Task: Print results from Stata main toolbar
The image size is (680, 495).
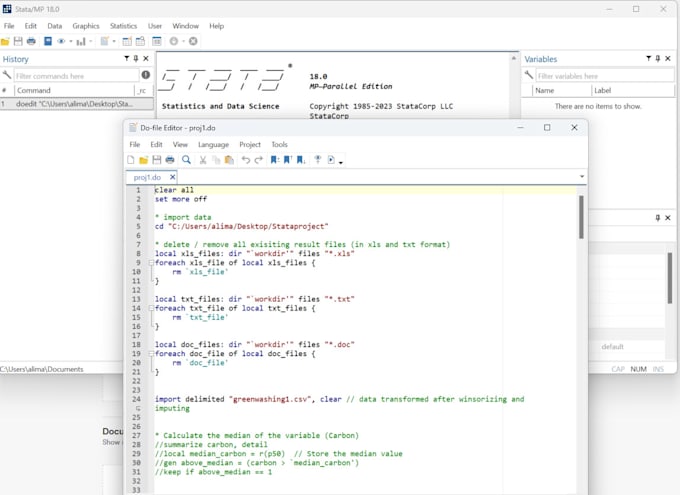Action: (31, 41)
